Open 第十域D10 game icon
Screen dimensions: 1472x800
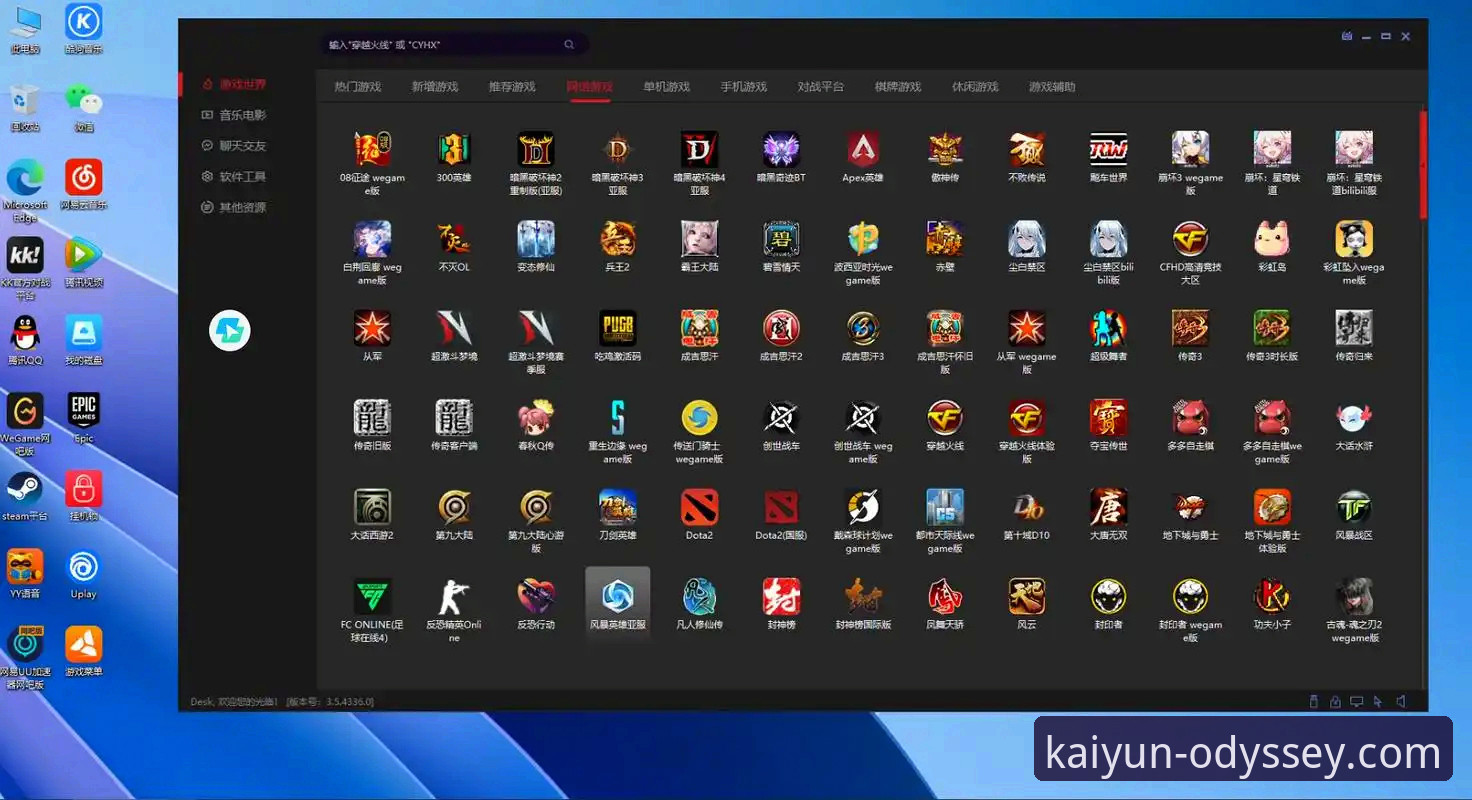[x=1026, y=508]
